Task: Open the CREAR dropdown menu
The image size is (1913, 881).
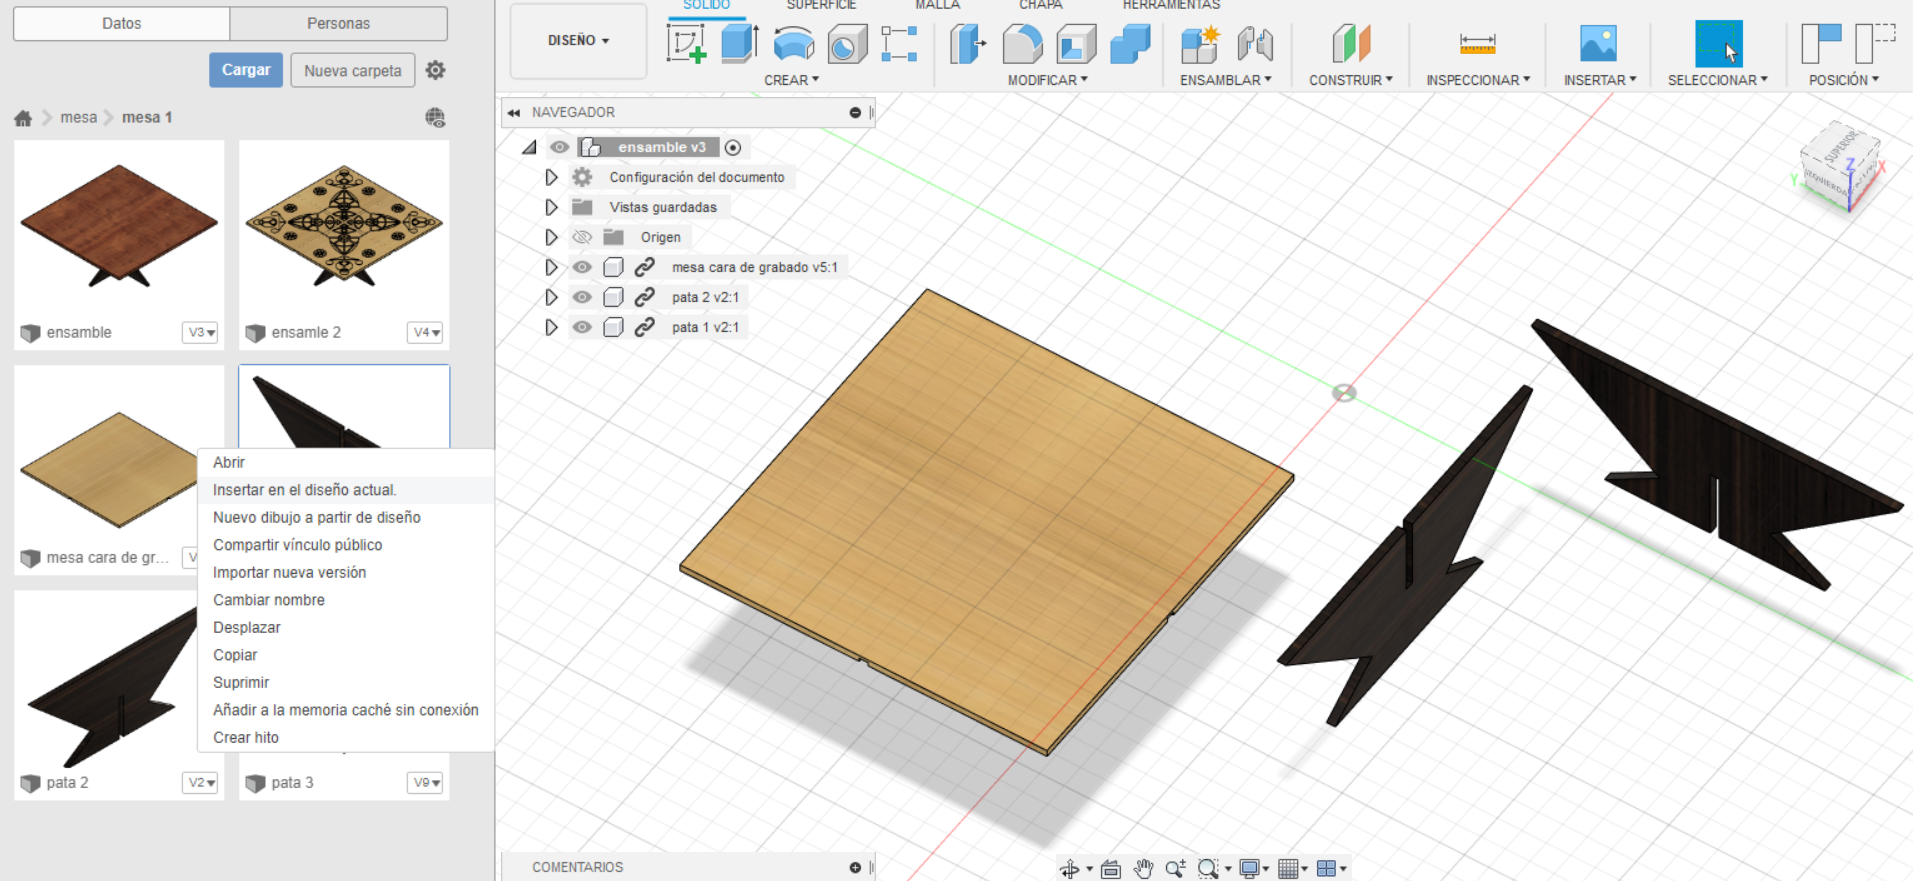Action: [791, 80]
